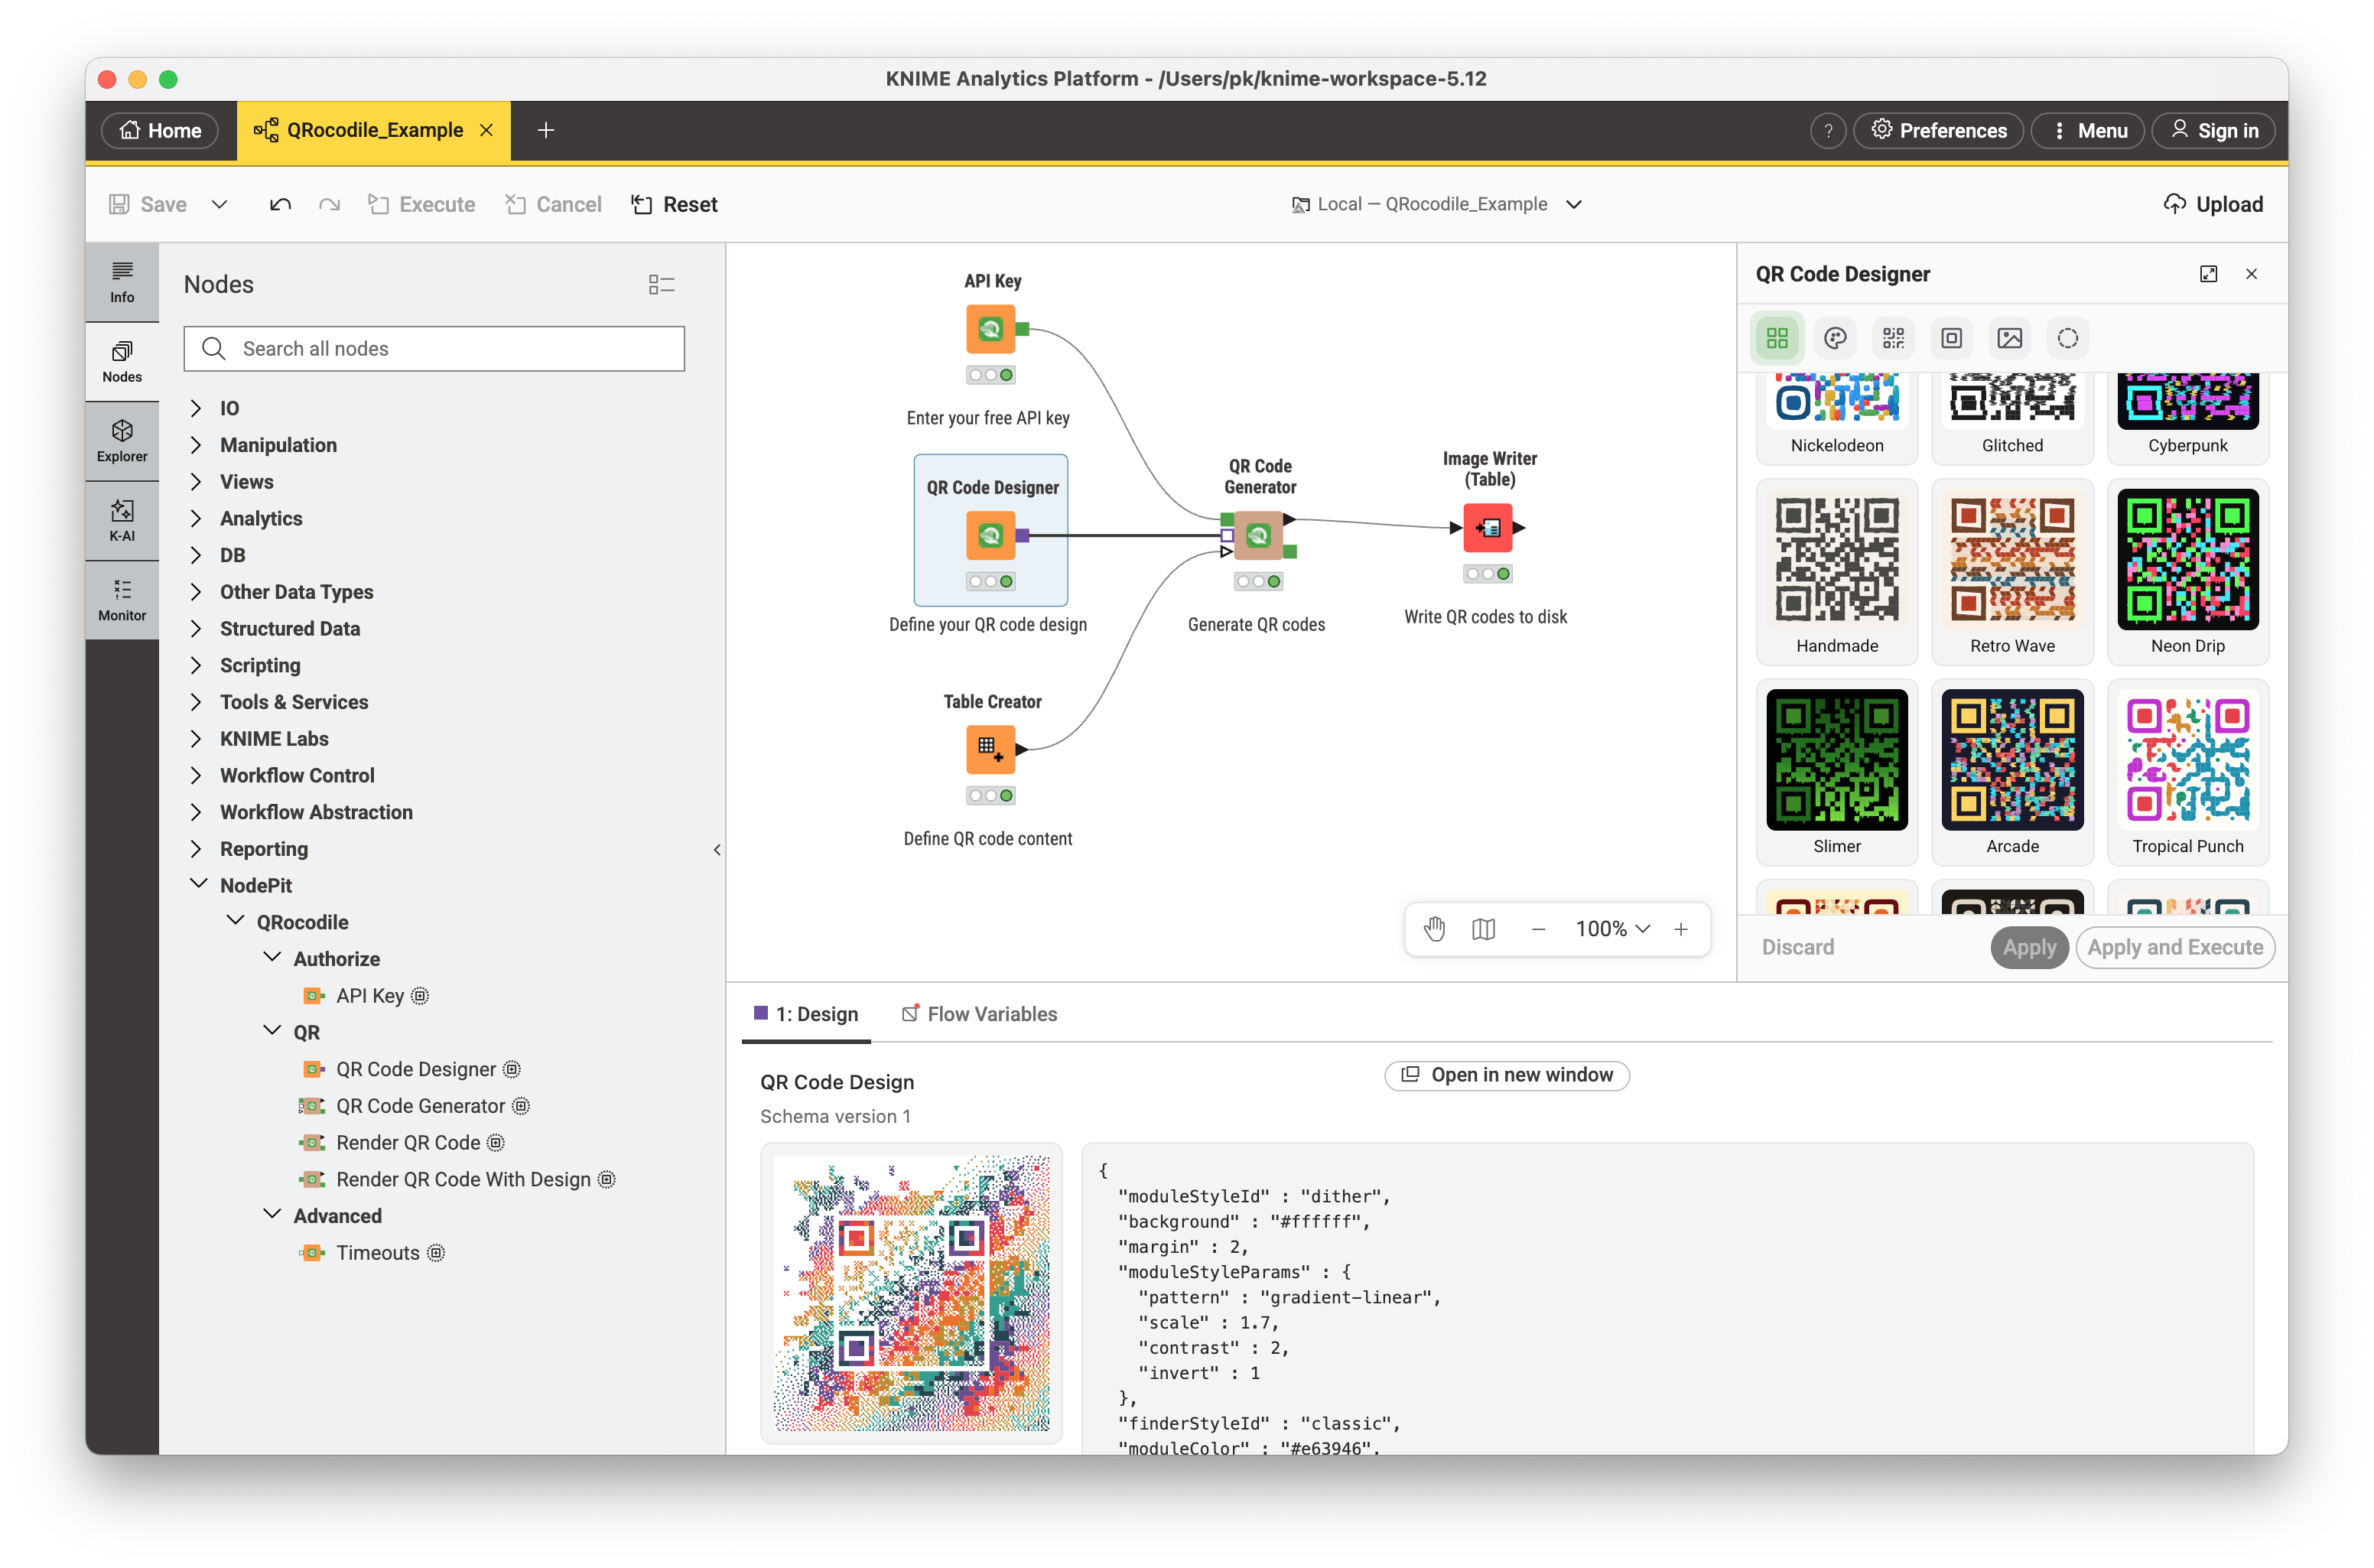This screenshot has width=2374, height=1568.
Task: Expand QR Code Designer panel to full size
Action: 2208,274
